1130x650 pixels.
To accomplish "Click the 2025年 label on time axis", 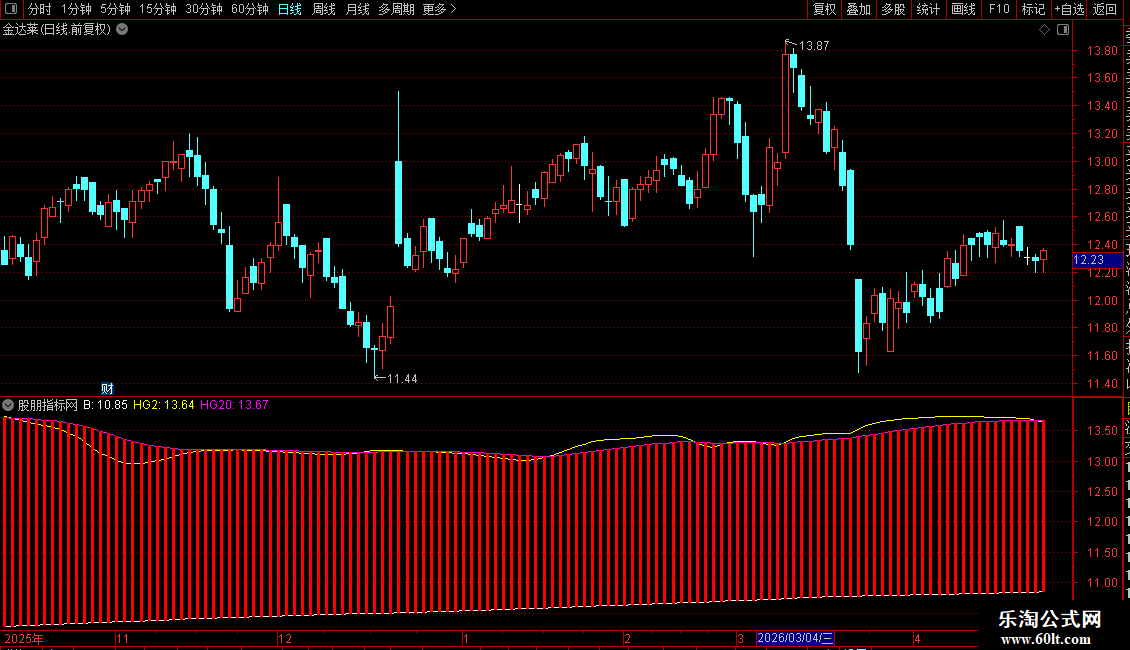I will coord(24,638).
